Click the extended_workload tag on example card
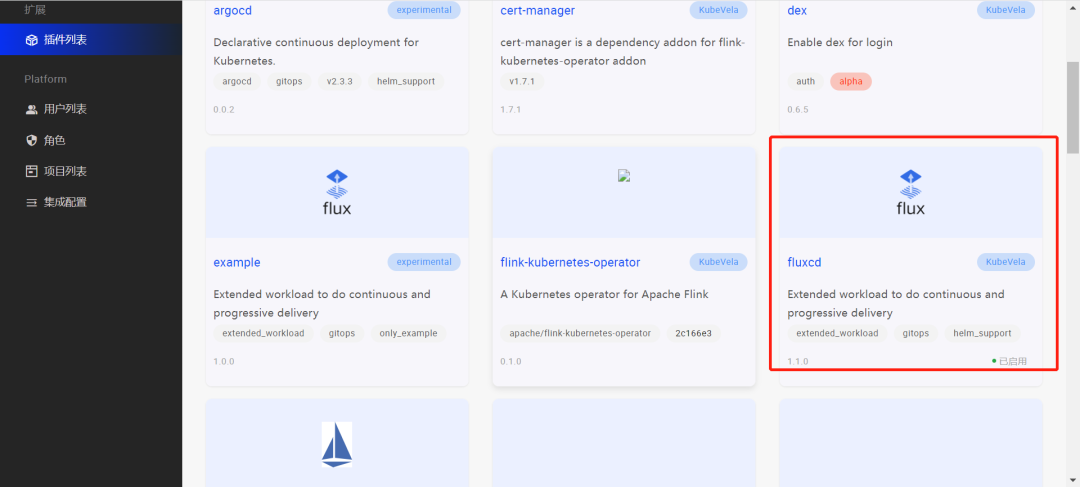Image resolution: width=1080 pixels, height=487 pixels. click(x=263, y=333)
